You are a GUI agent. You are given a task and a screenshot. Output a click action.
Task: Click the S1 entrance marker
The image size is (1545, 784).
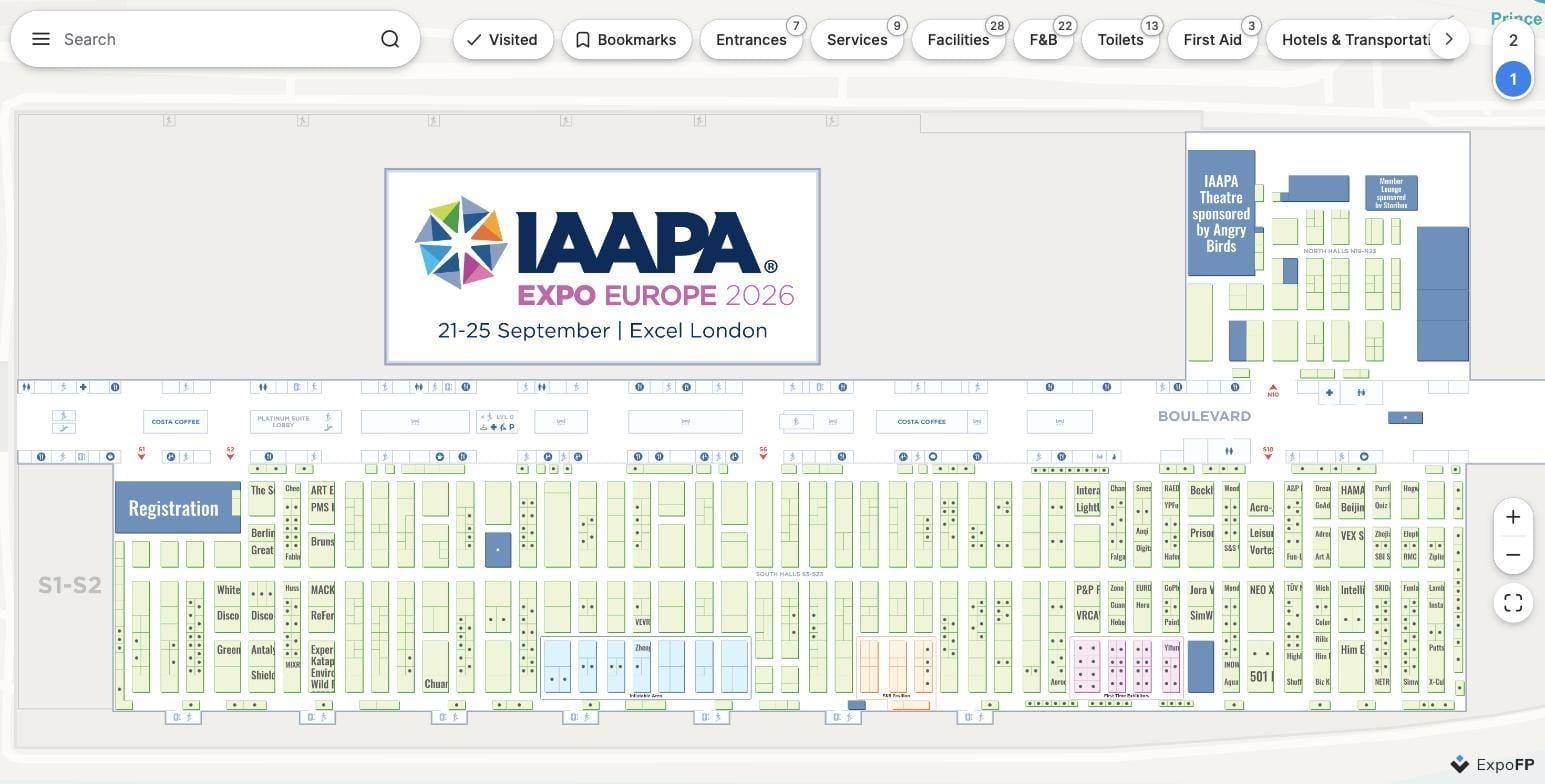coord(142,453)
